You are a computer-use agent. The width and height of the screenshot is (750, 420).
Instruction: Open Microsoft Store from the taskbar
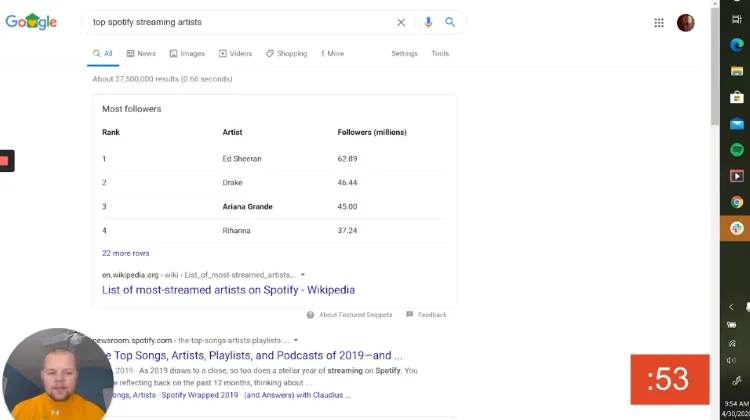pos(737,98)
